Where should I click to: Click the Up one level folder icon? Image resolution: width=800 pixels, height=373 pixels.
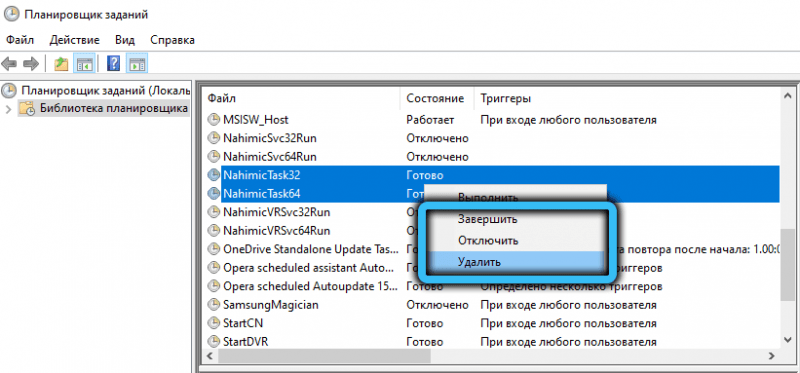(61, 64)
